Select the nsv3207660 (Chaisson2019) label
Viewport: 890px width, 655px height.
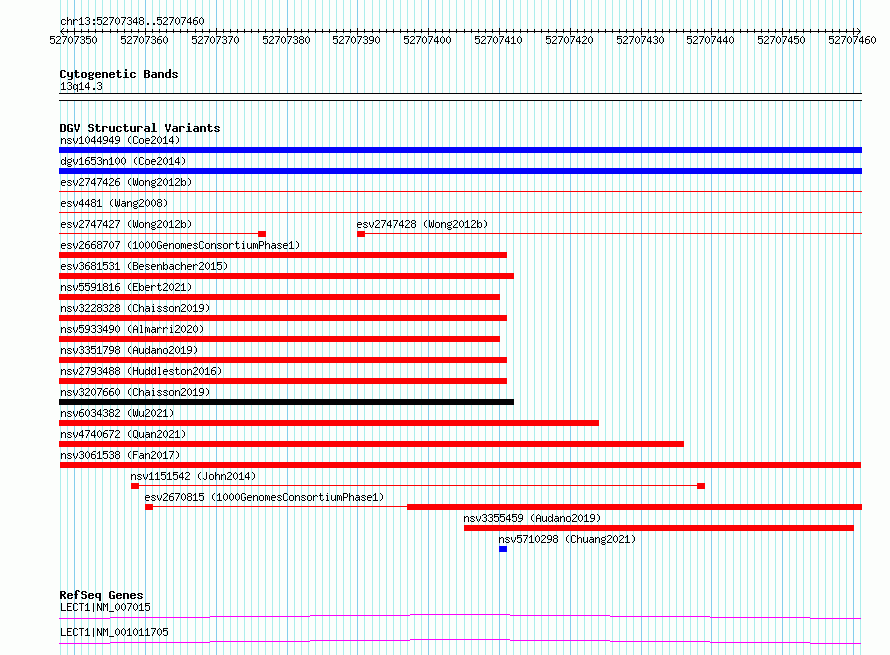pos(135,392)
